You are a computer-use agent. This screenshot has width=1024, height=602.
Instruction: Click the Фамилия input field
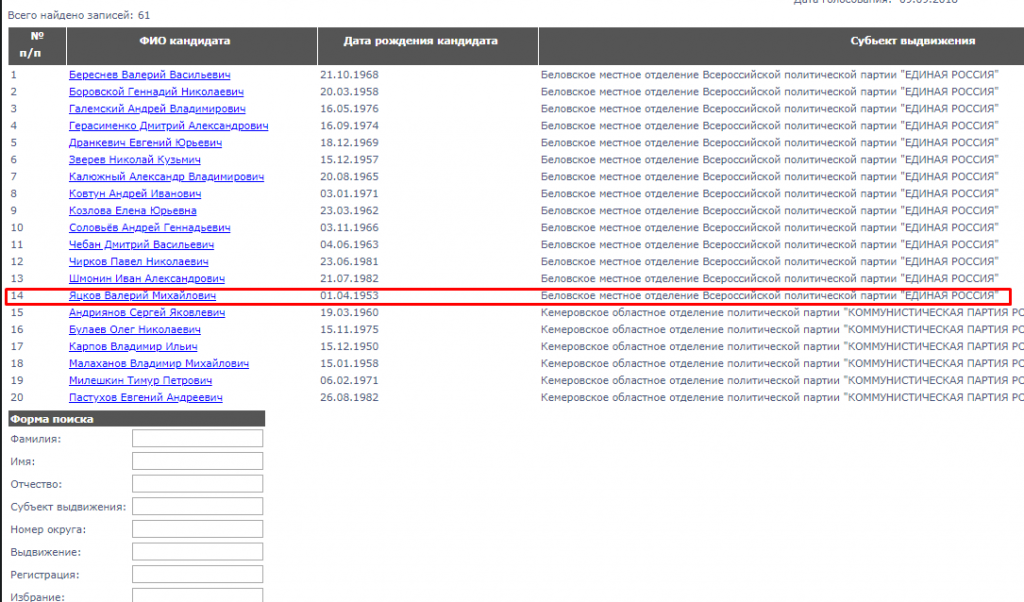(x=197, y=439)
